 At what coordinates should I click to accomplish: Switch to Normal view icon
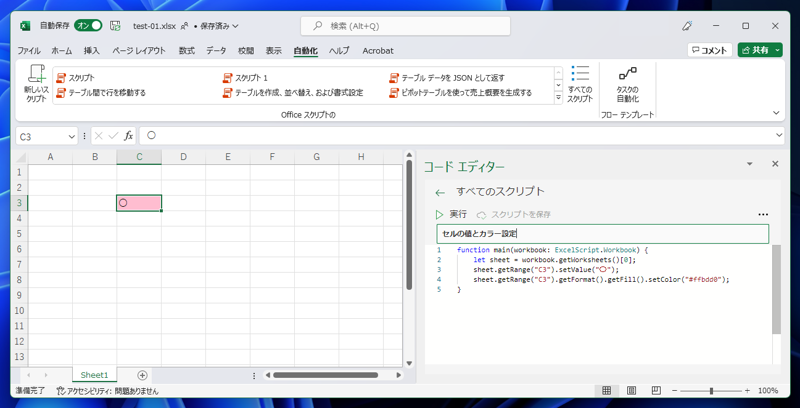click(606, 391)
